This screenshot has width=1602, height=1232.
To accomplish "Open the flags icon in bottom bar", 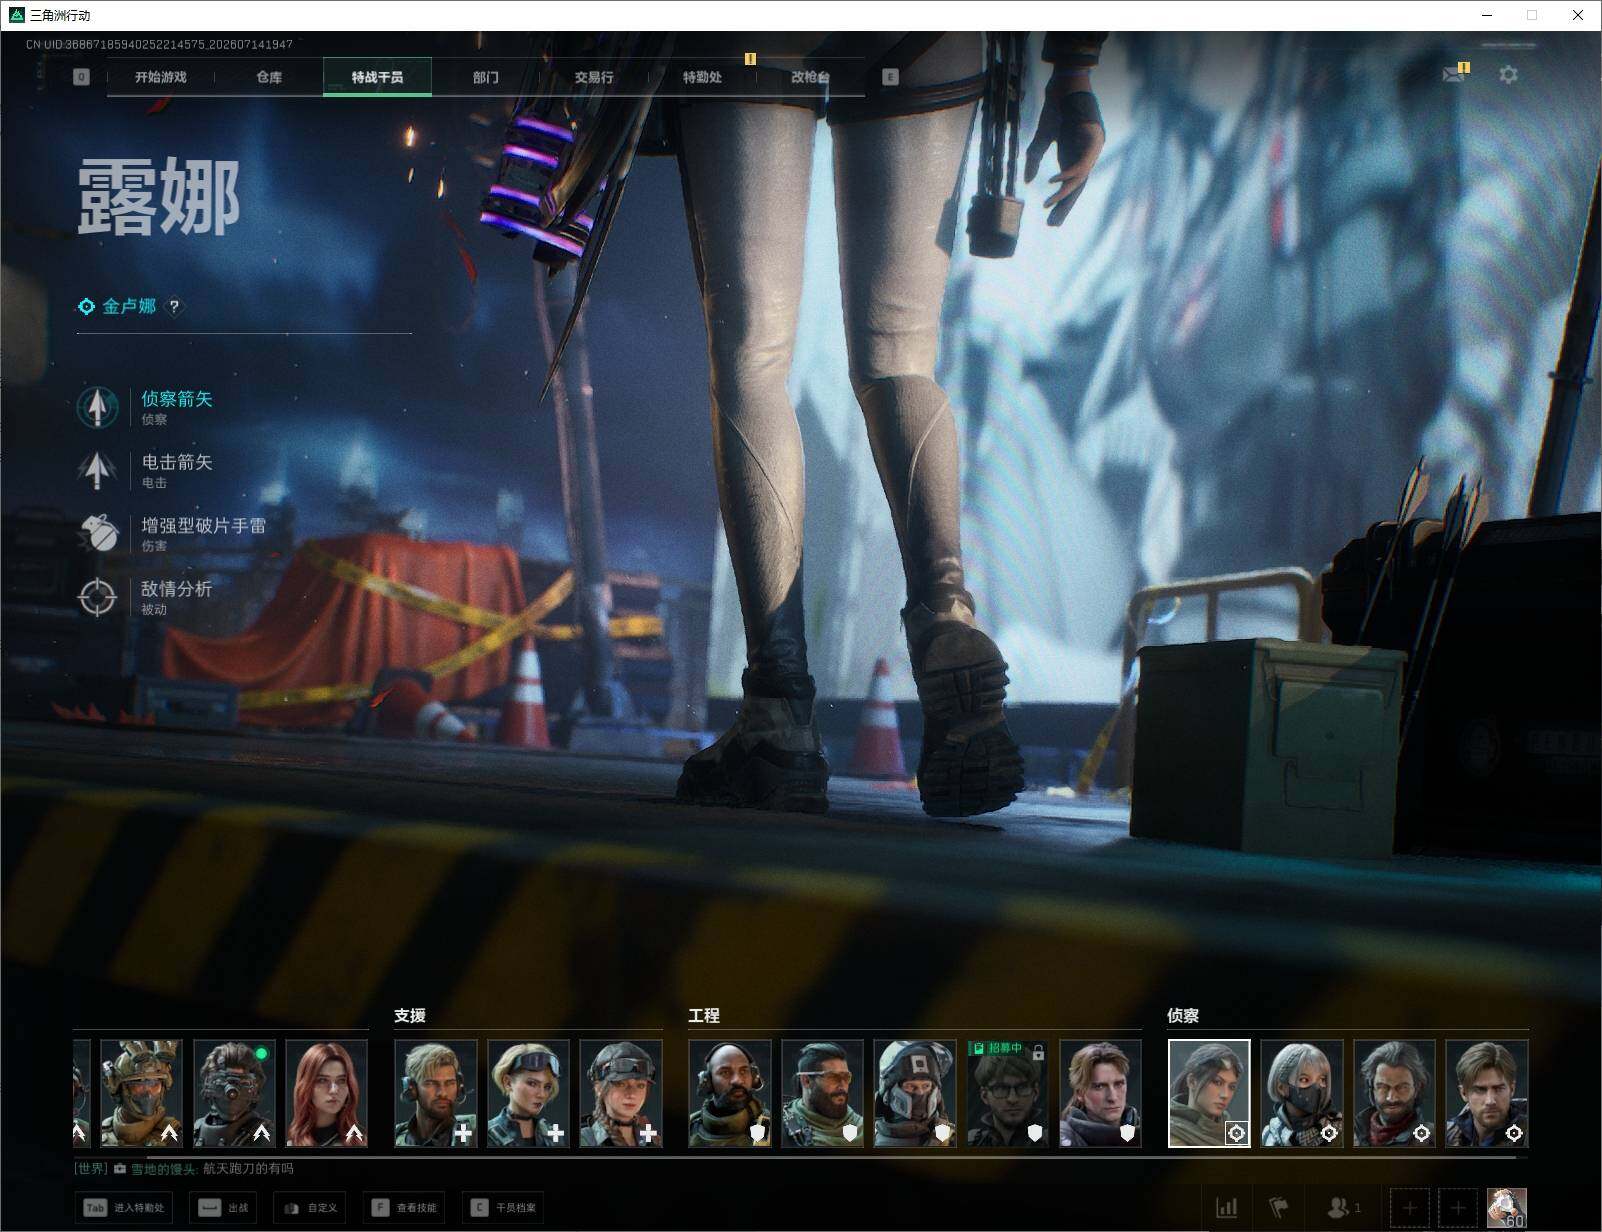I will click(1279, 1208).
